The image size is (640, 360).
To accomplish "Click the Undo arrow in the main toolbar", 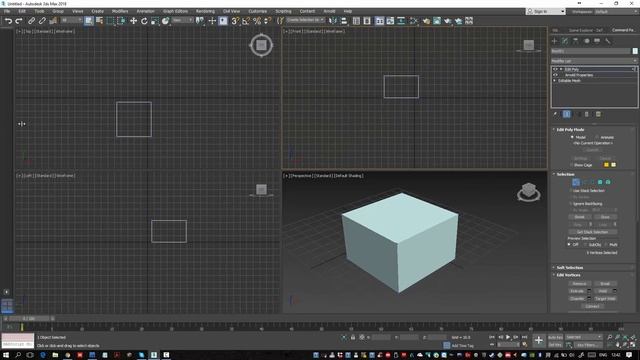I will click(x=8, y=21).
